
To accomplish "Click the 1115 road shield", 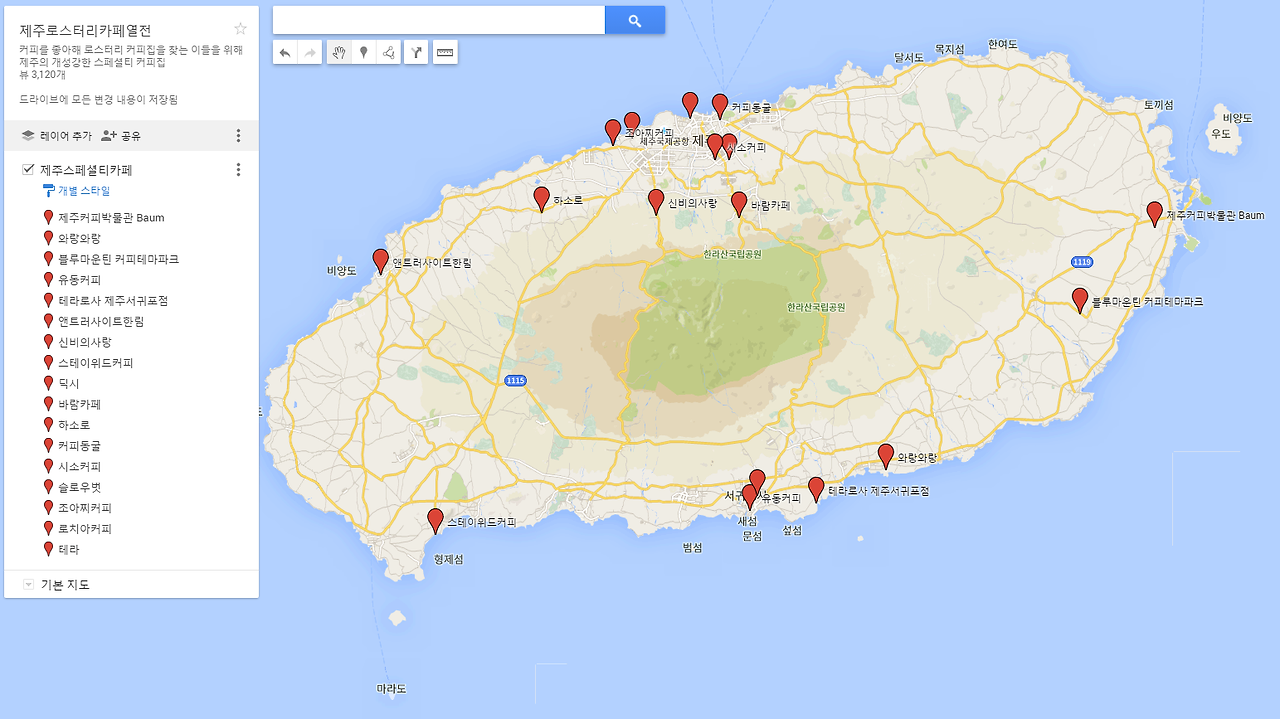I will tap(515, 380).
